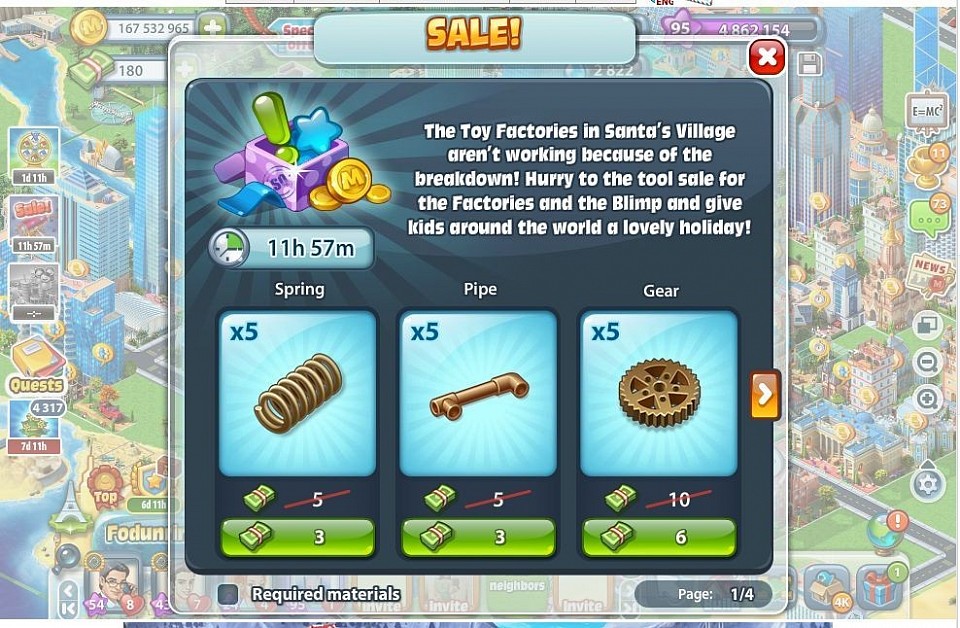Buy Spring pack for 3 cash
Image resolution: width=960 pixels, height=628 pixels.
coord(298,537)
